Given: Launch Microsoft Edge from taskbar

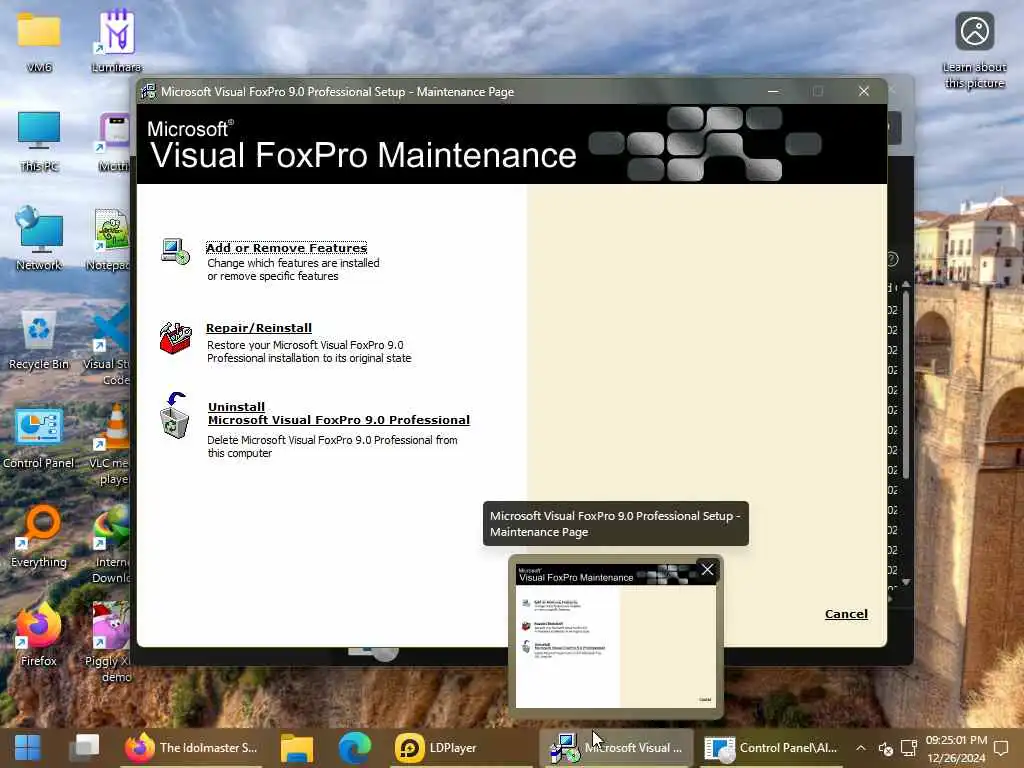Looking at the screenshot, I should click(355, 748).
